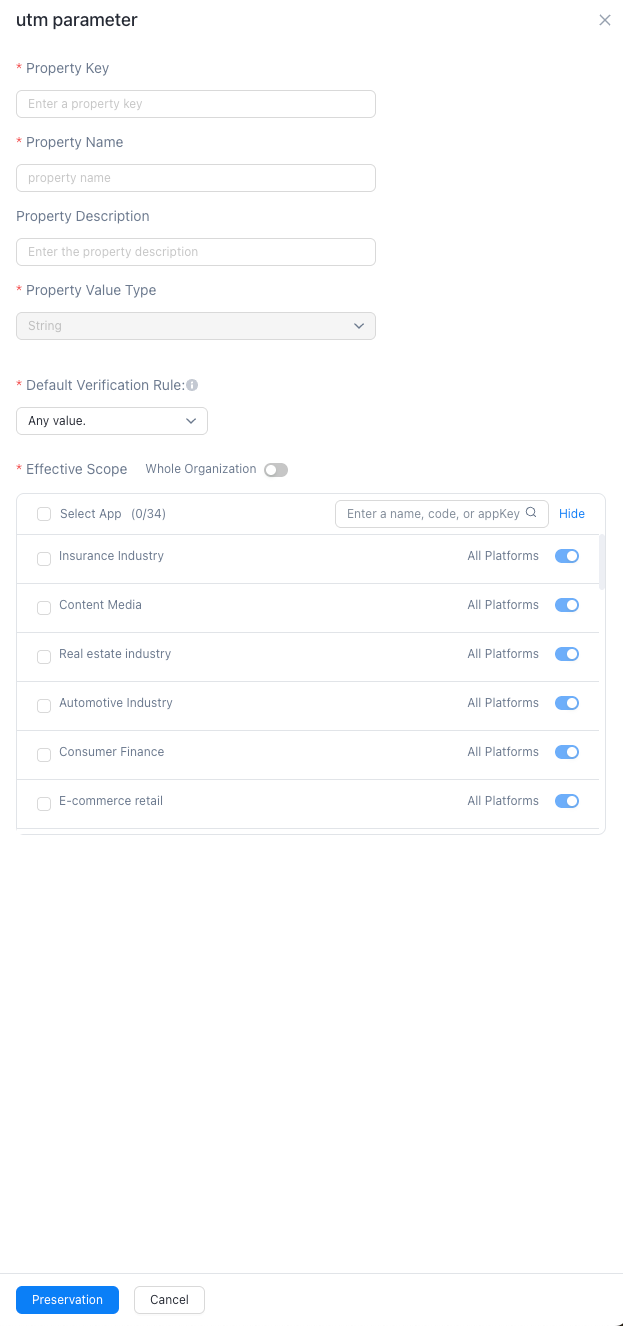Toggle the Whole Organization switch
The height and width of the screenshot is (1326, 623).
276,470
